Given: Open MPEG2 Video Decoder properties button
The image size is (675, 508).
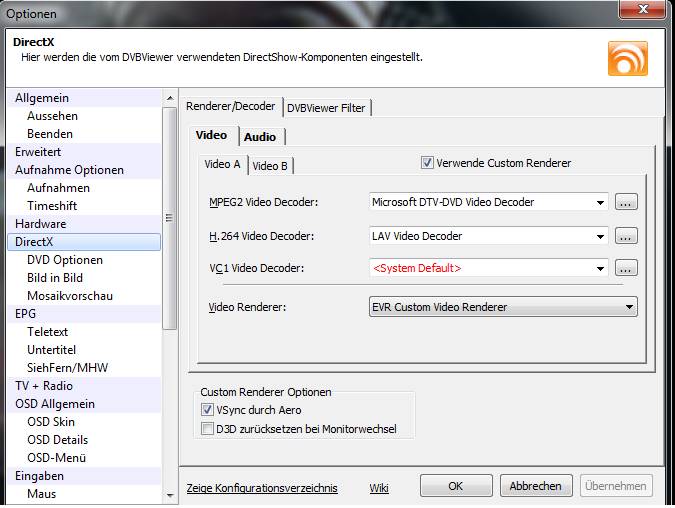Looking at the screenshot, I should click(626, 202).
